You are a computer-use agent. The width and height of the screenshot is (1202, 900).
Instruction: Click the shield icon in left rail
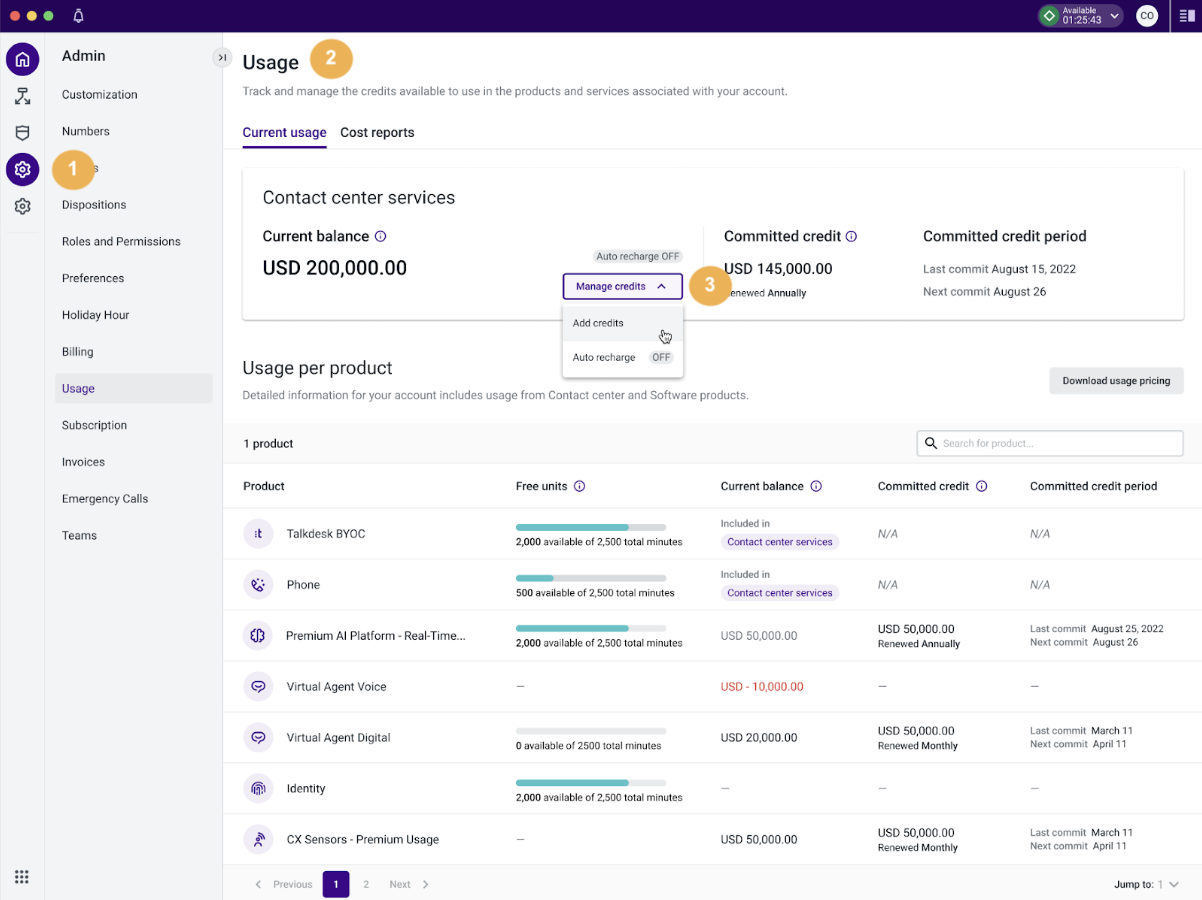pyautogui.click(x=22, y=133)
